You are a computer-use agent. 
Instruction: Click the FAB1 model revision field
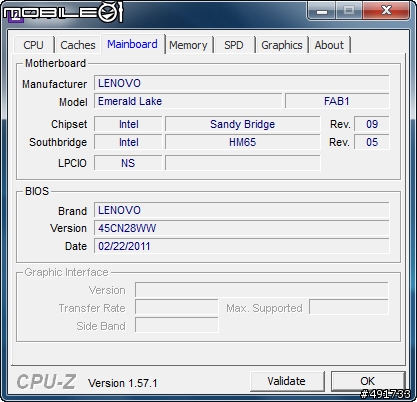[x=337, y=101]
